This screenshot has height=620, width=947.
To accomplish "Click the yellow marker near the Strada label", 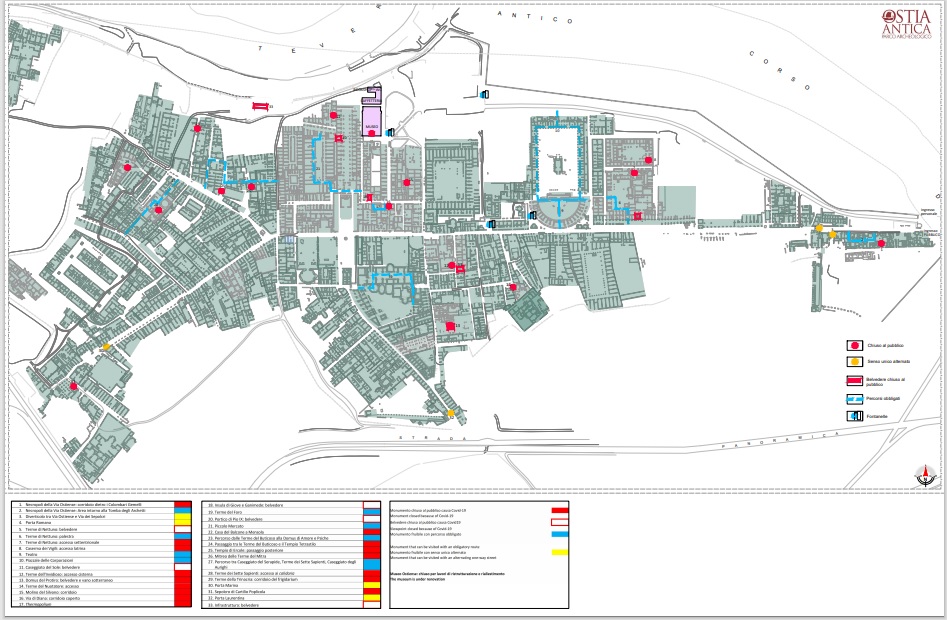I will pos(452,413).
